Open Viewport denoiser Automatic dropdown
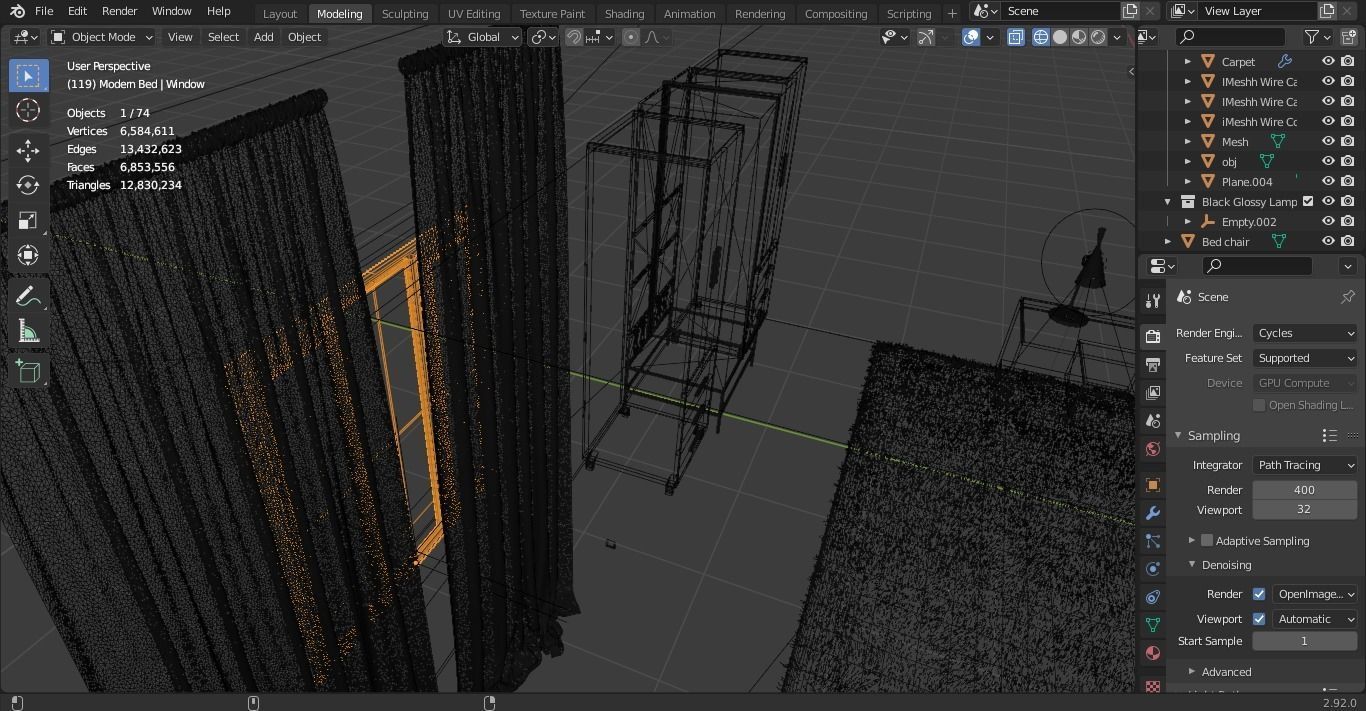 pos(1315,619)
